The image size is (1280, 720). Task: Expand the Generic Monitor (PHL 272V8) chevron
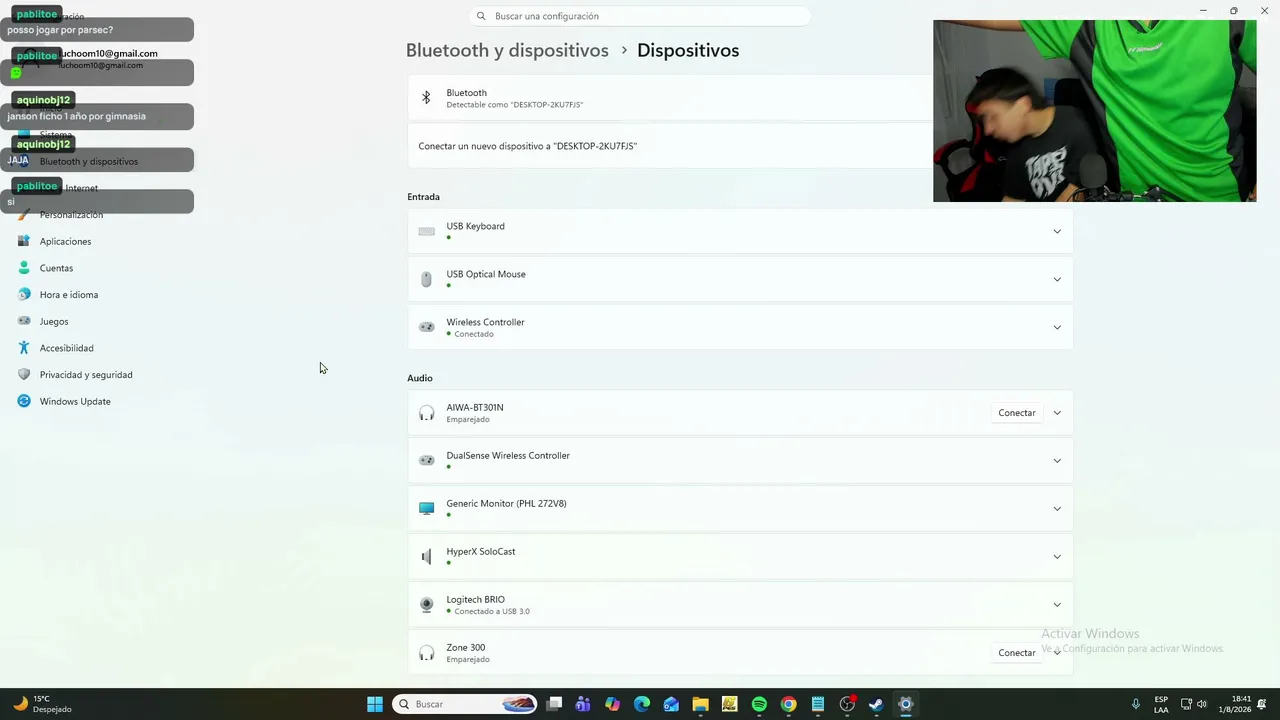coord(1057,509)
